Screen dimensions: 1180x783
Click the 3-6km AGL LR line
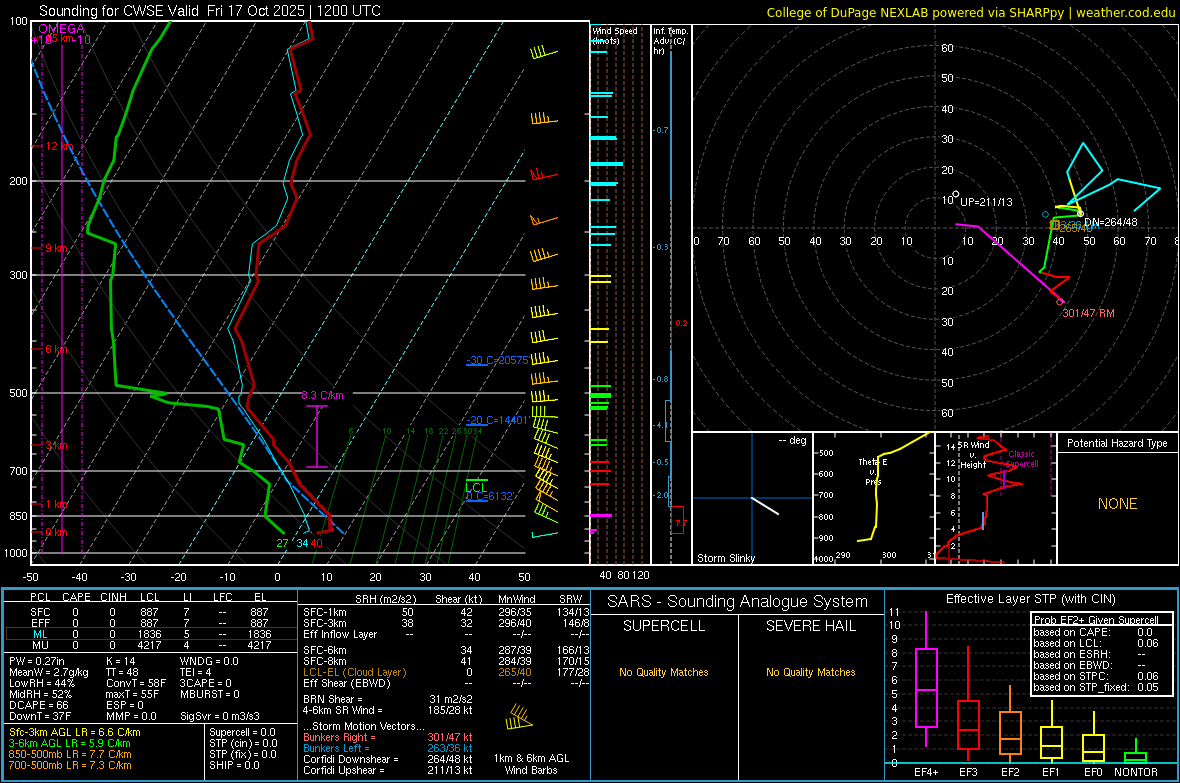point(70,743)
